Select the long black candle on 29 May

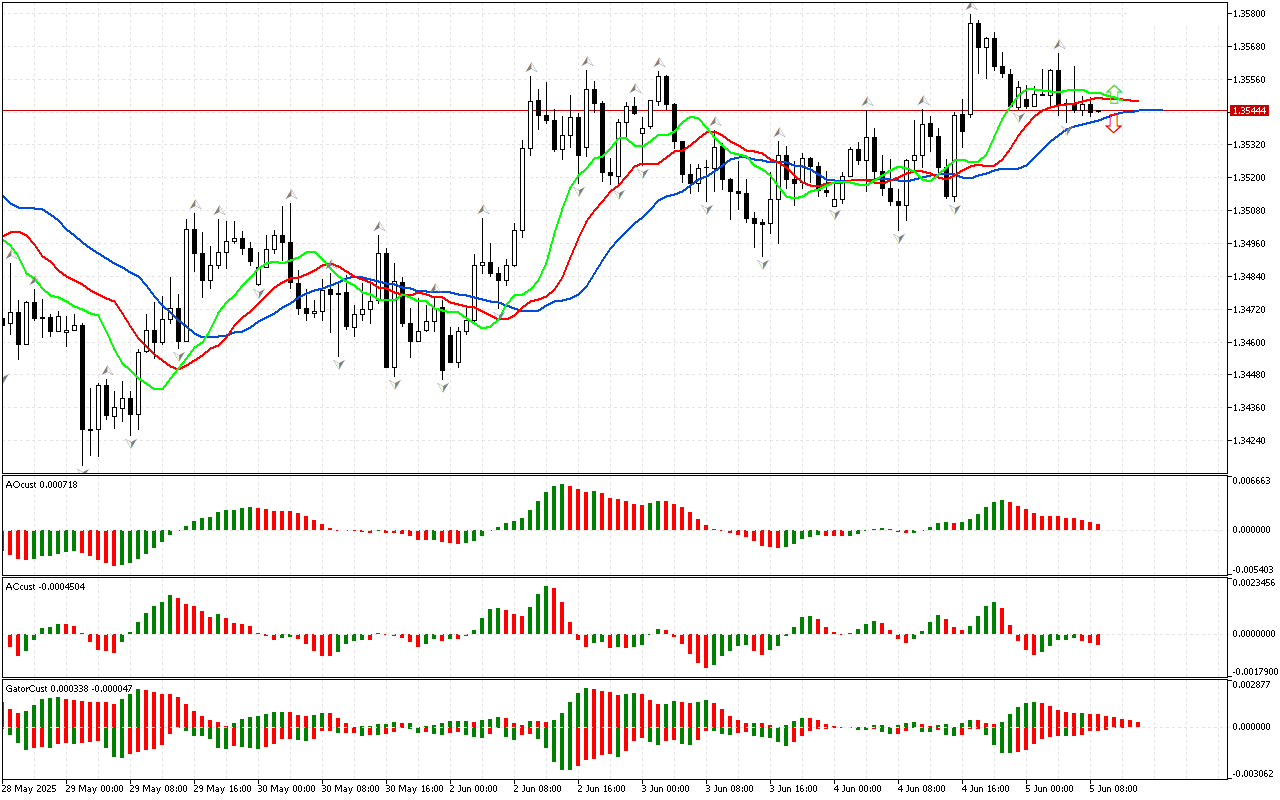pos(82,380)
